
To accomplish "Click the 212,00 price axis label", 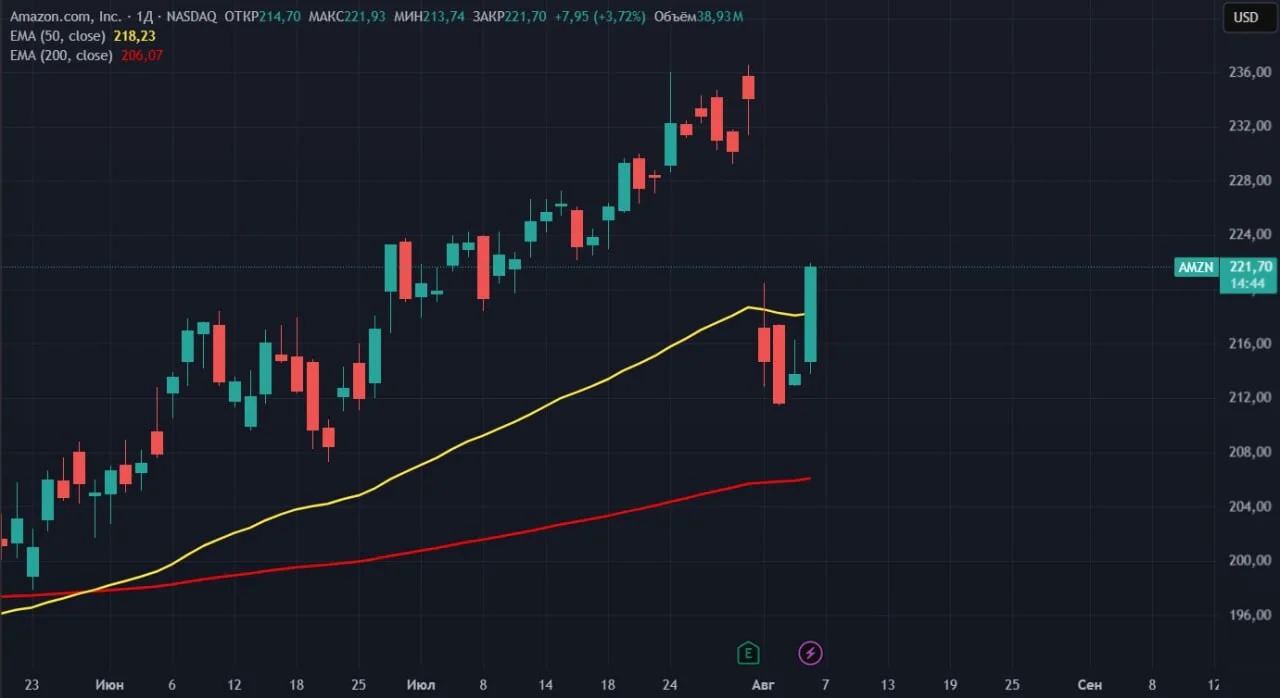I will [1250, 398].
